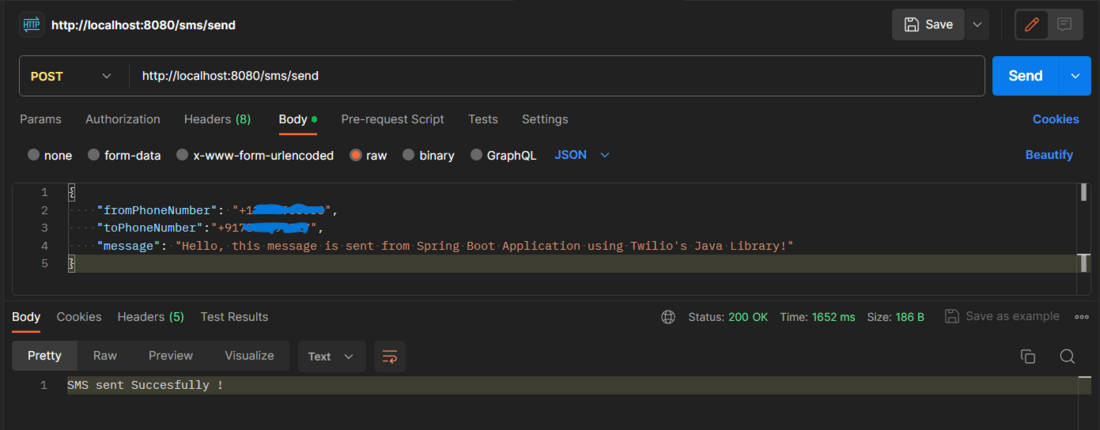Image resolution: width=1100 pixels, height=430 pixels.
Task: Click the HTTP request icon
Action: tap(32, 24)
